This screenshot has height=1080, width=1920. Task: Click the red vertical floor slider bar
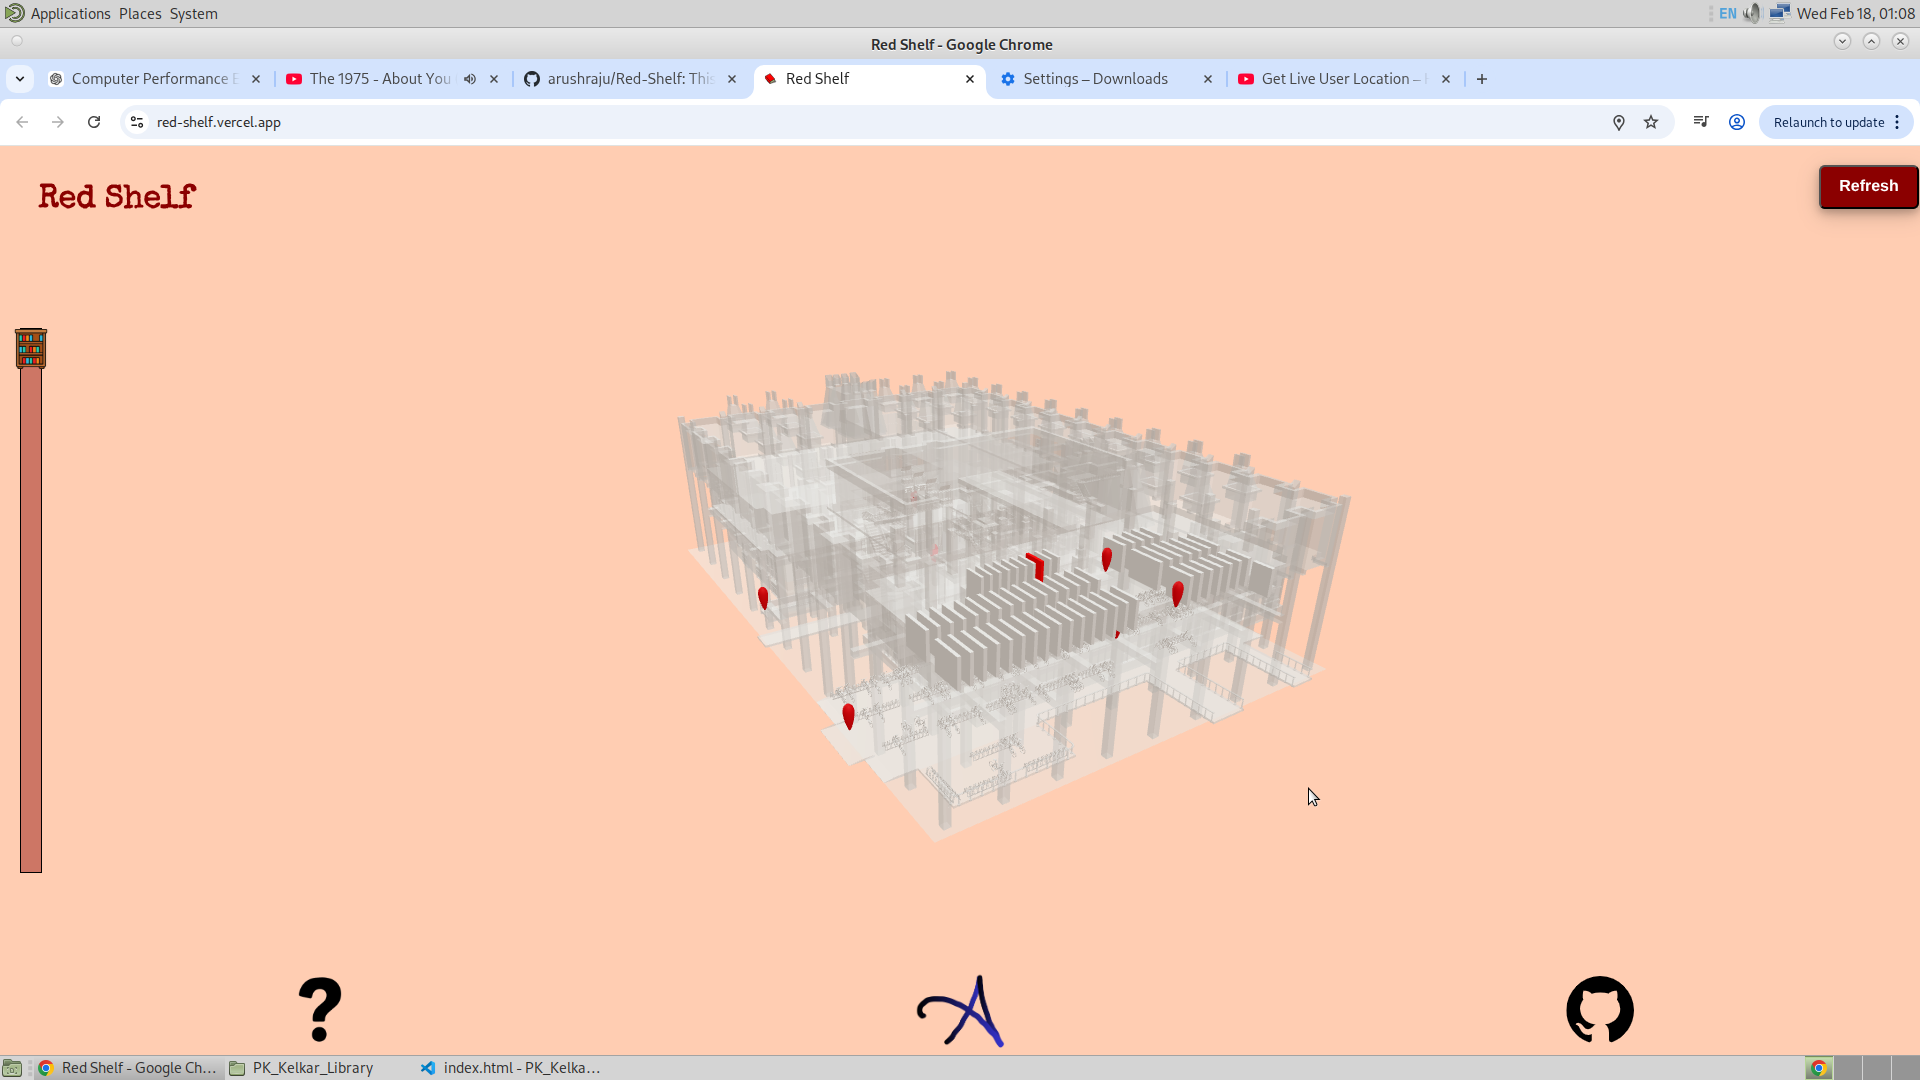pyautogui.click(x=31, y=620)
